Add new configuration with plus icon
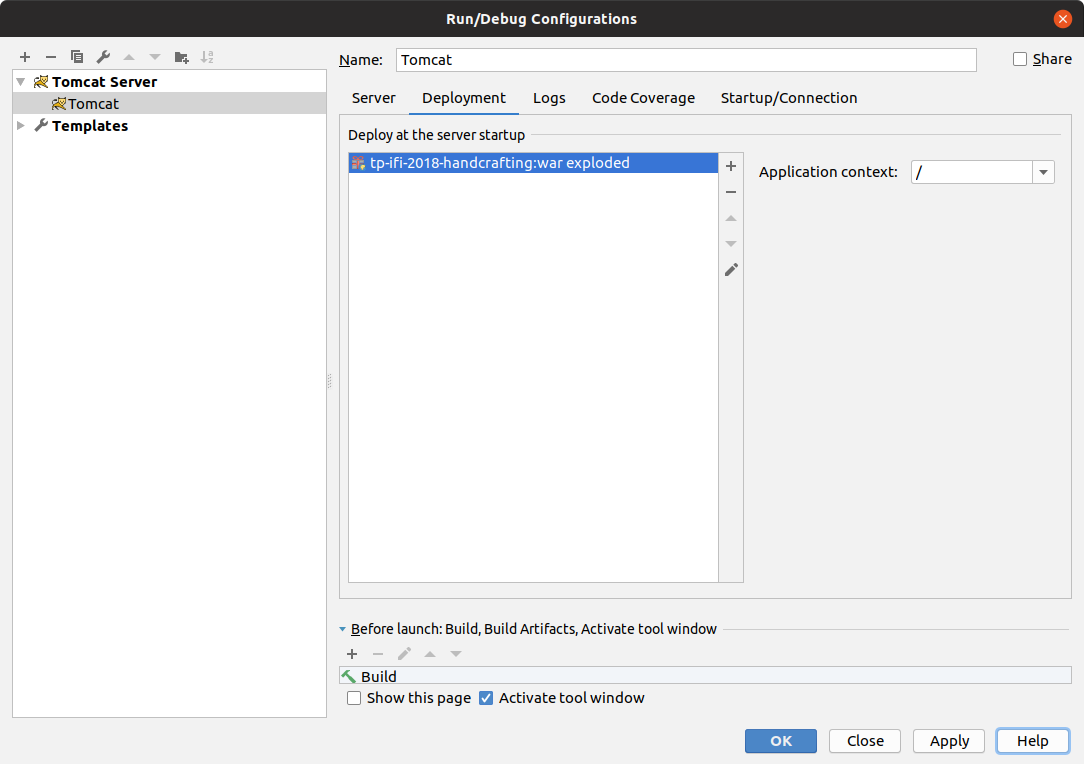The height and width of the screenshot is (764, 1084). click(25, 57)
